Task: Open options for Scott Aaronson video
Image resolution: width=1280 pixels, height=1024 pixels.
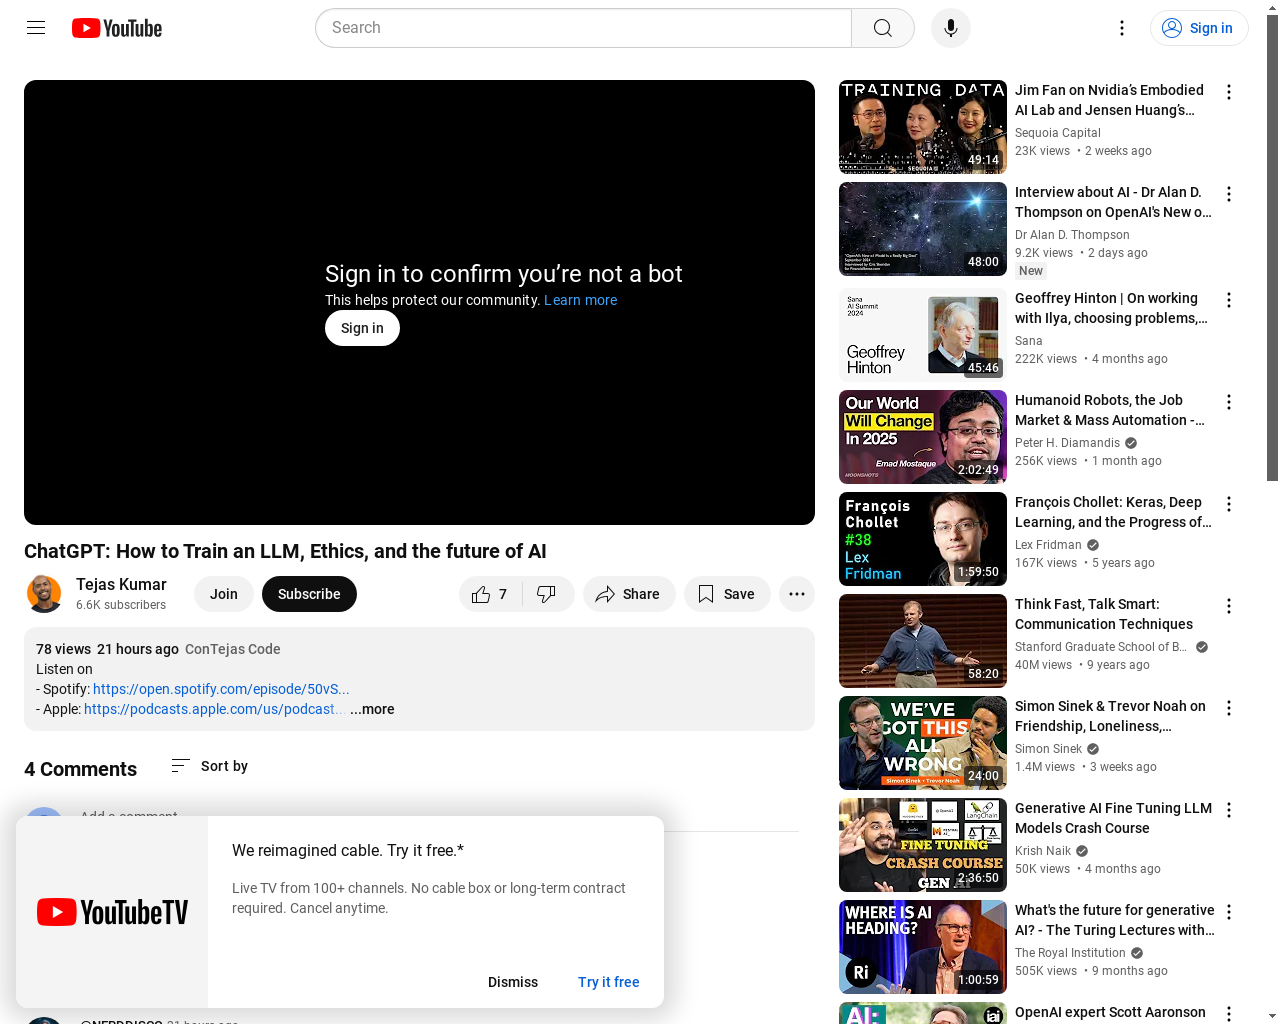Action: tap(1229, 1013)
